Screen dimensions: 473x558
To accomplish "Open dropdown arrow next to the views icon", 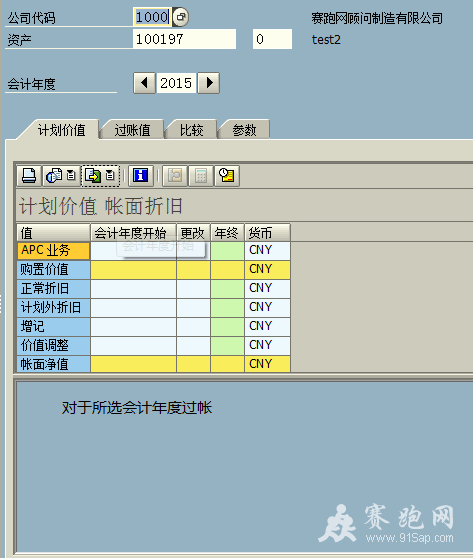I will click(72, 176).
